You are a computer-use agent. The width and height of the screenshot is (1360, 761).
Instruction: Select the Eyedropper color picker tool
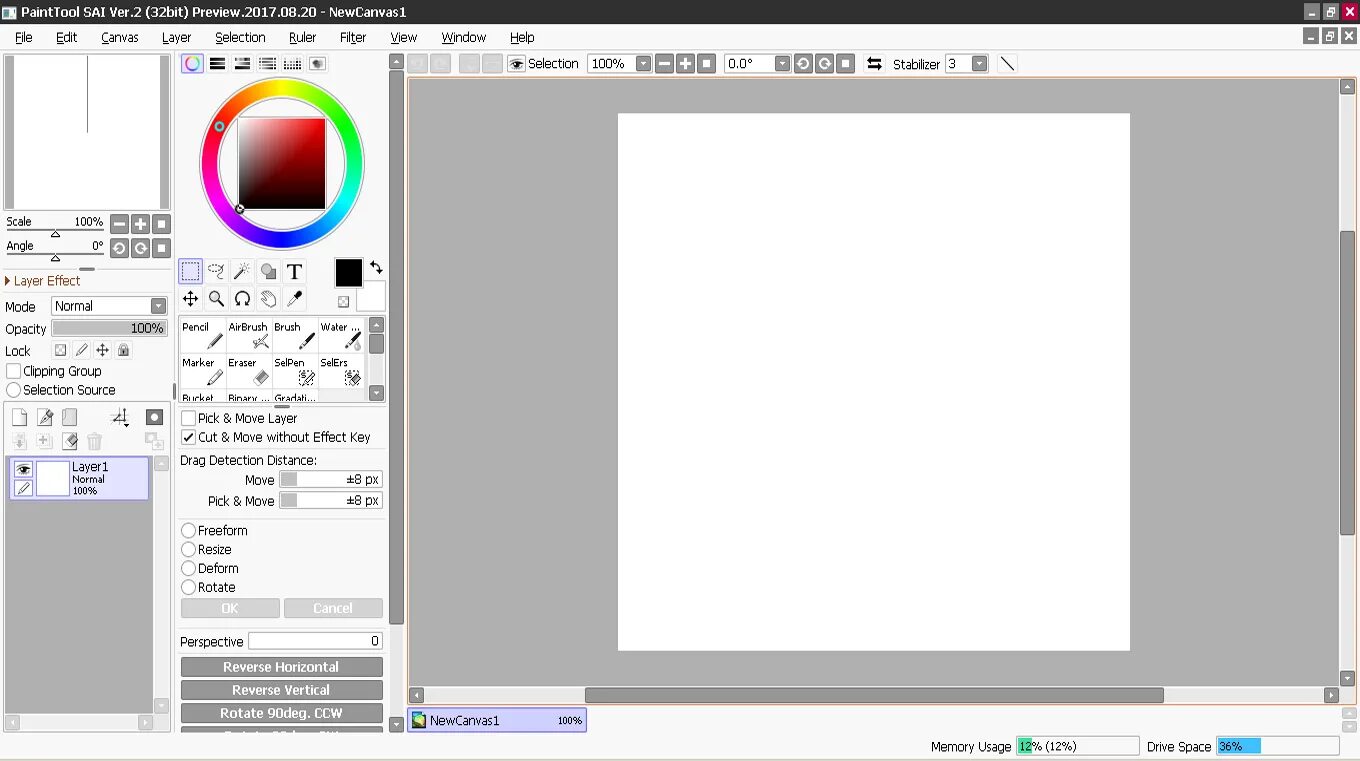click(x=294, y=298)
